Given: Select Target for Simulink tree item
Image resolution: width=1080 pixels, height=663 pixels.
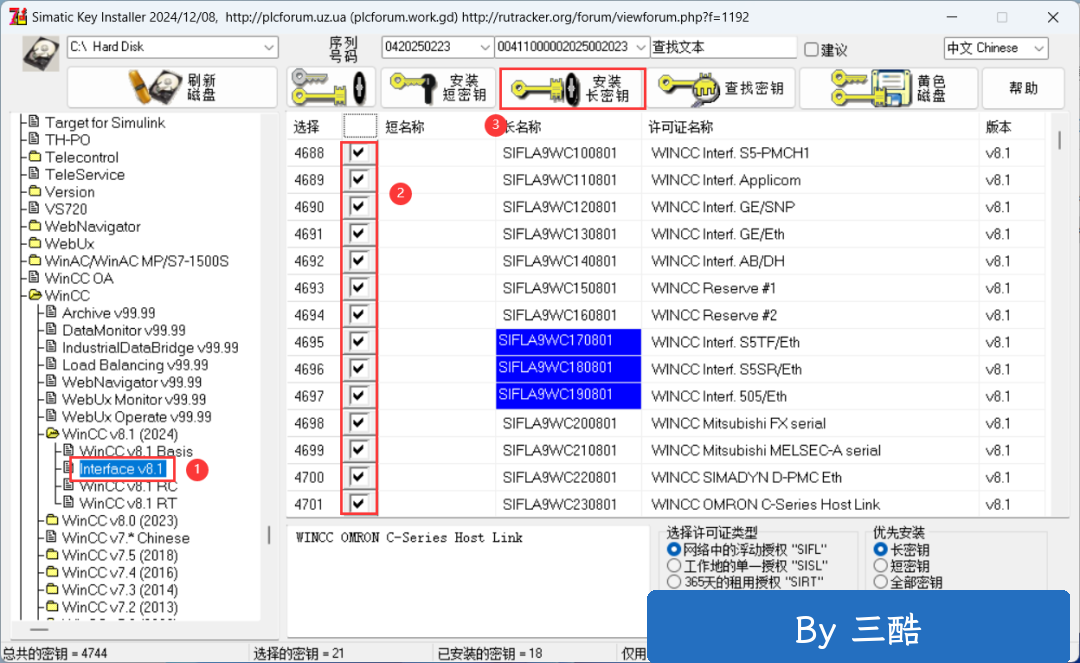Looking at the screenshot, I should pyautogui.click(x=105, y=123).
